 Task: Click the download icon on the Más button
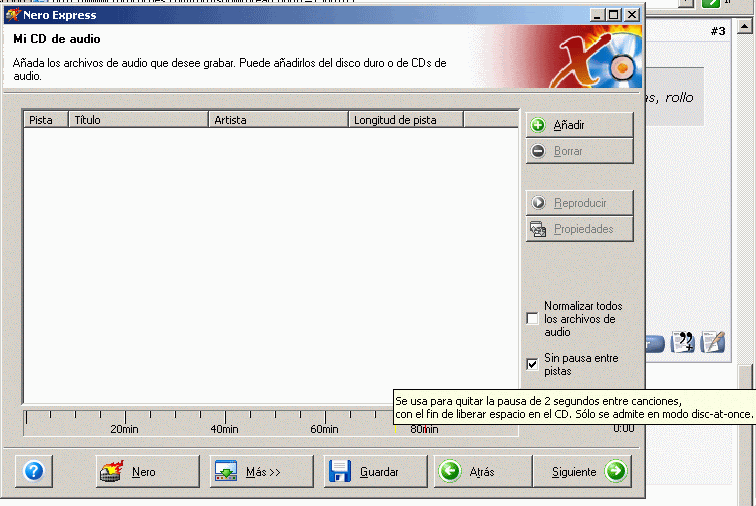pyautogui.click(x=226, y=471)
